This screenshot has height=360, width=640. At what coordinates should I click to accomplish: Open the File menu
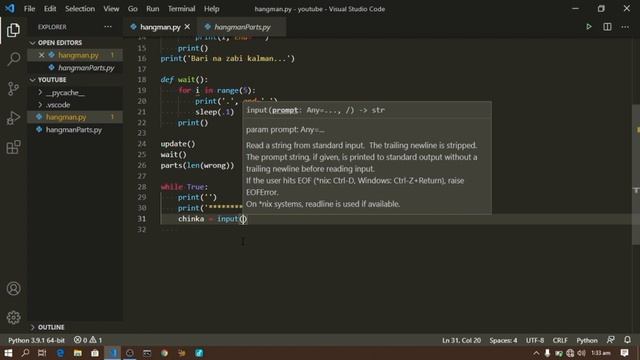29,9
